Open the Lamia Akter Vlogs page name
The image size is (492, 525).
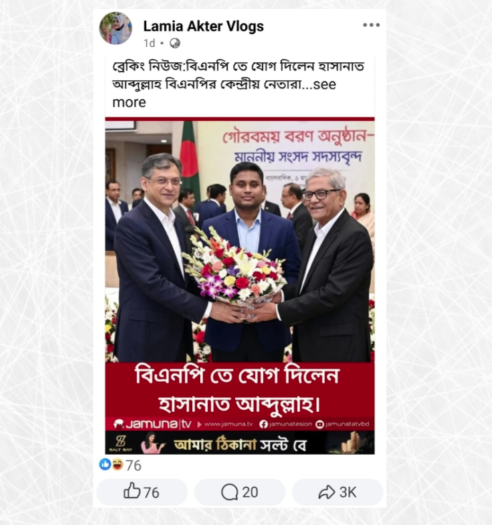203,26
